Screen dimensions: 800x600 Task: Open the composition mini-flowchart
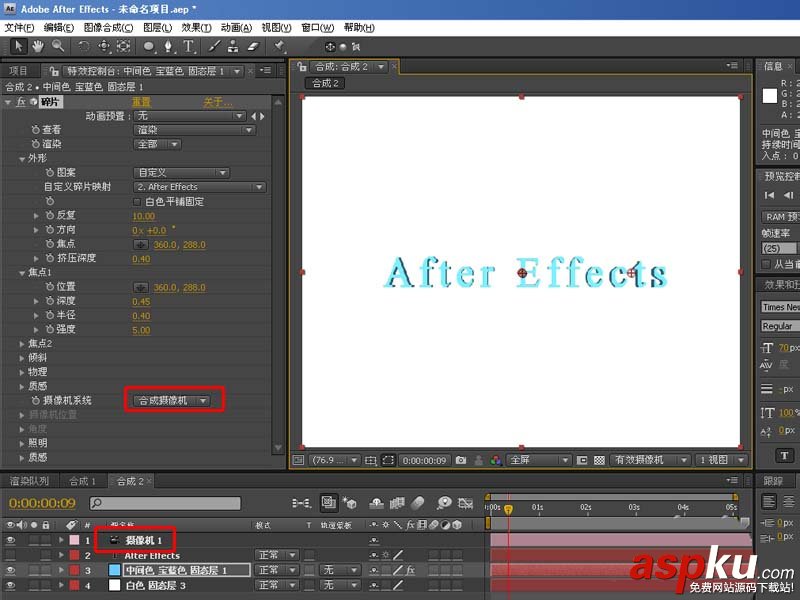(x=302, y=503)
